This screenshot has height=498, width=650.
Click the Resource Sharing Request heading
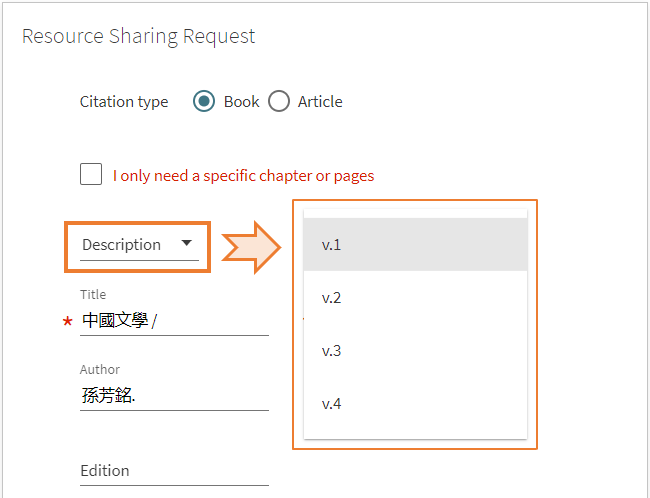tap(138, 36)
